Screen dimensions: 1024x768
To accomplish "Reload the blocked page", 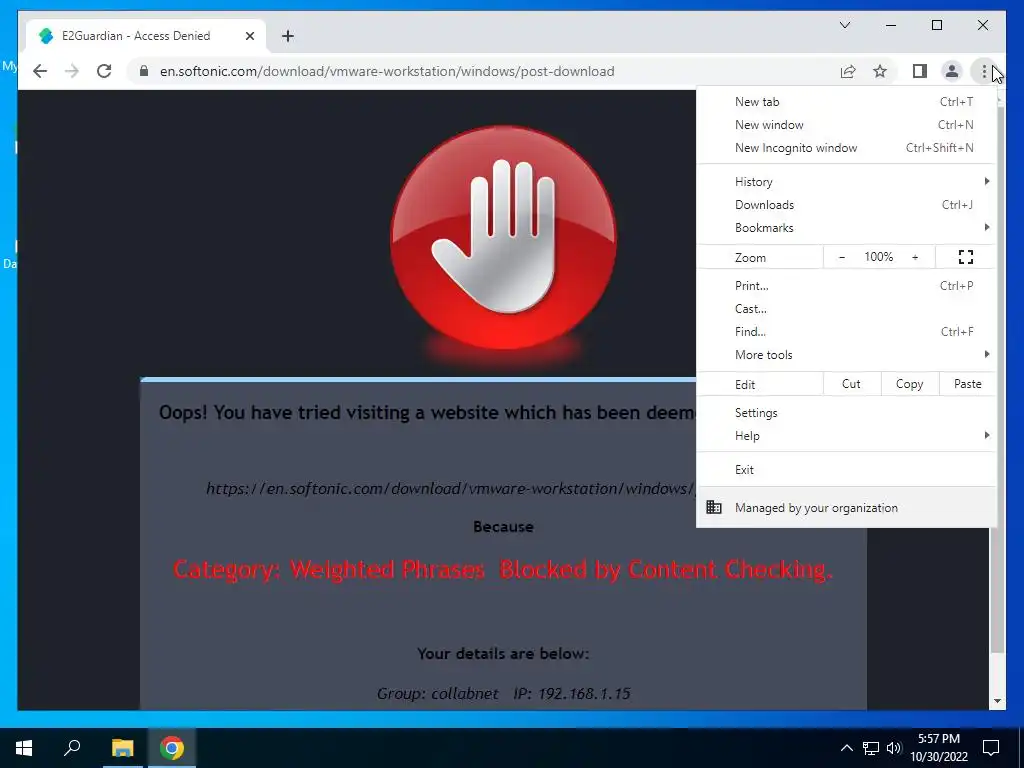I will 104,71.
